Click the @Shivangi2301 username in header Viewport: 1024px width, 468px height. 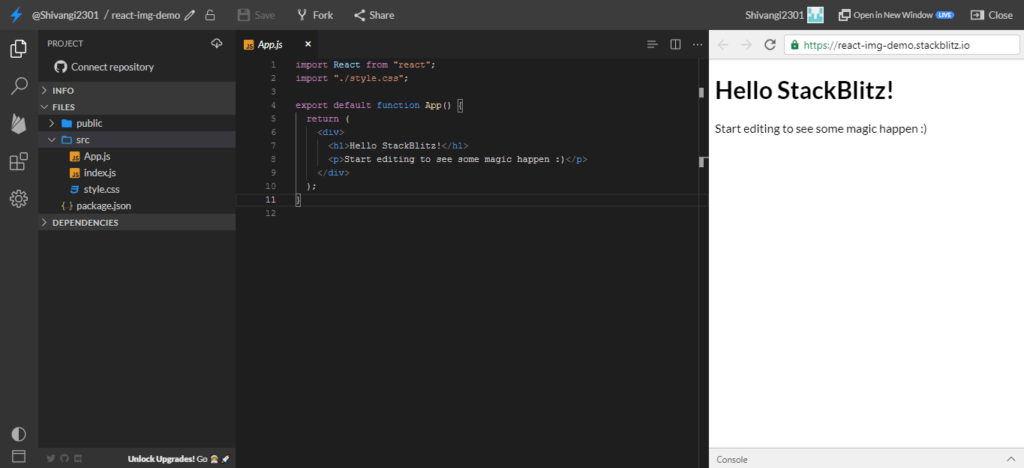point(65,14)
